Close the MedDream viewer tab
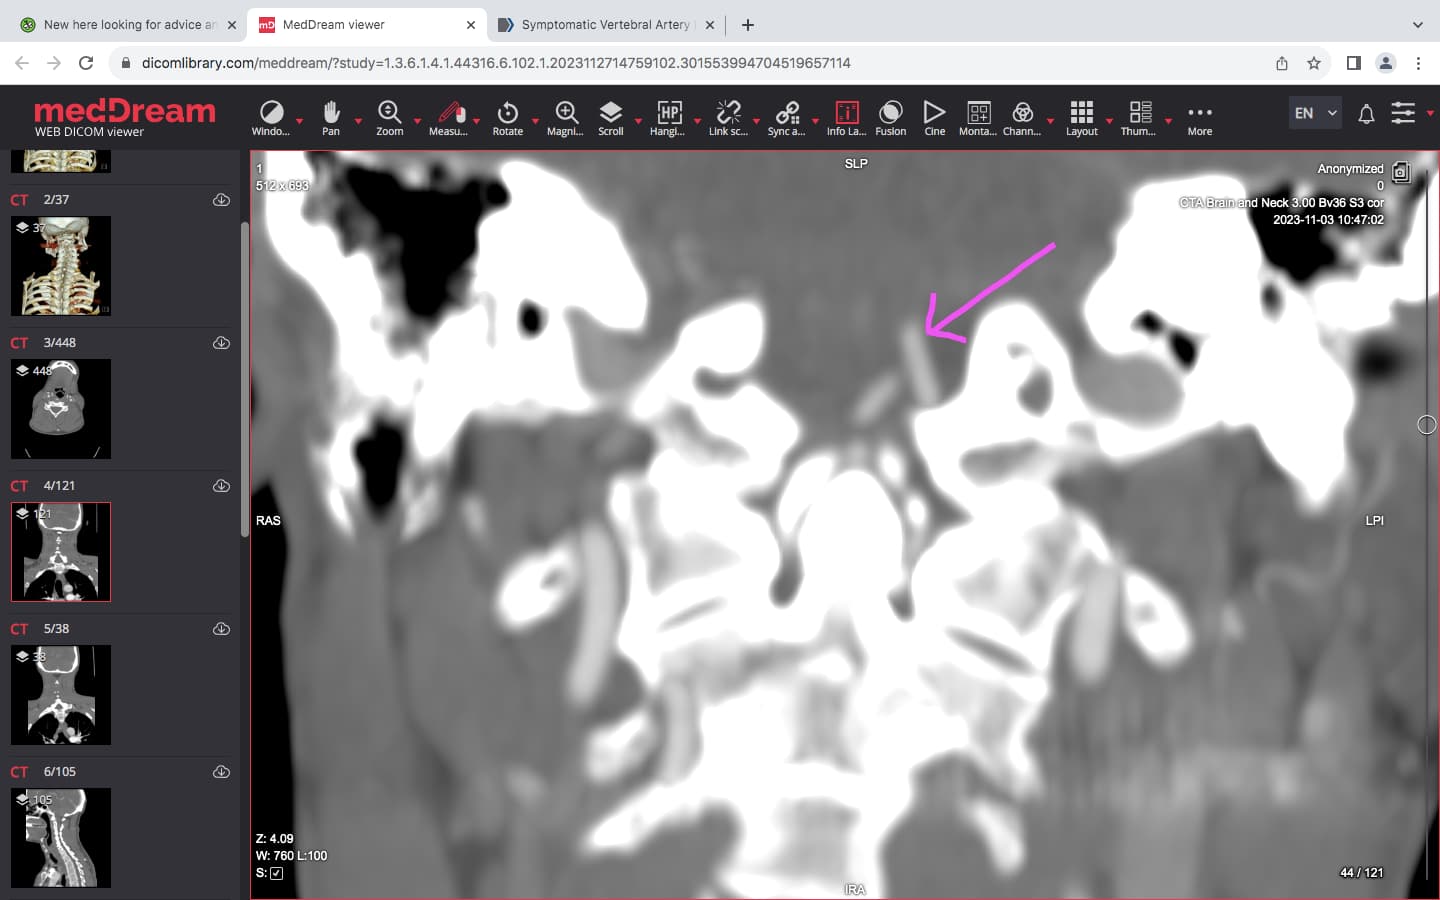The image size is (1440, 900). 471,25
